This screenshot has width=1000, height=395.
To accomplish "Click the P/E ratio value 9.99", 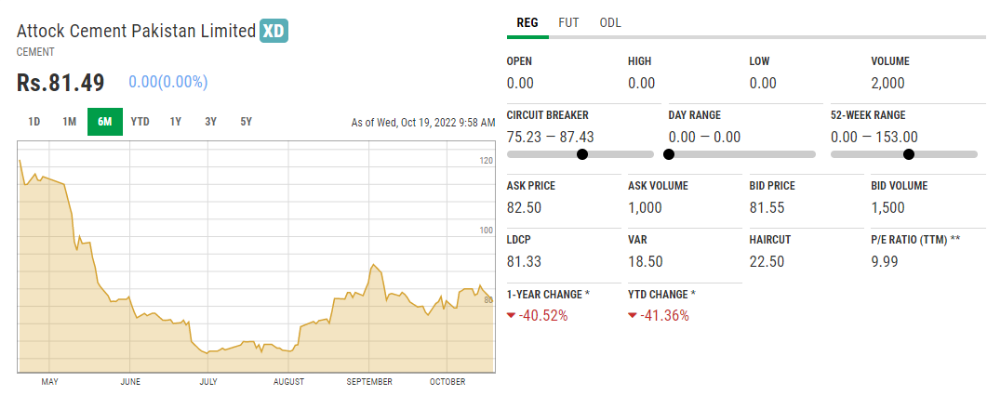I will point(884,262).
